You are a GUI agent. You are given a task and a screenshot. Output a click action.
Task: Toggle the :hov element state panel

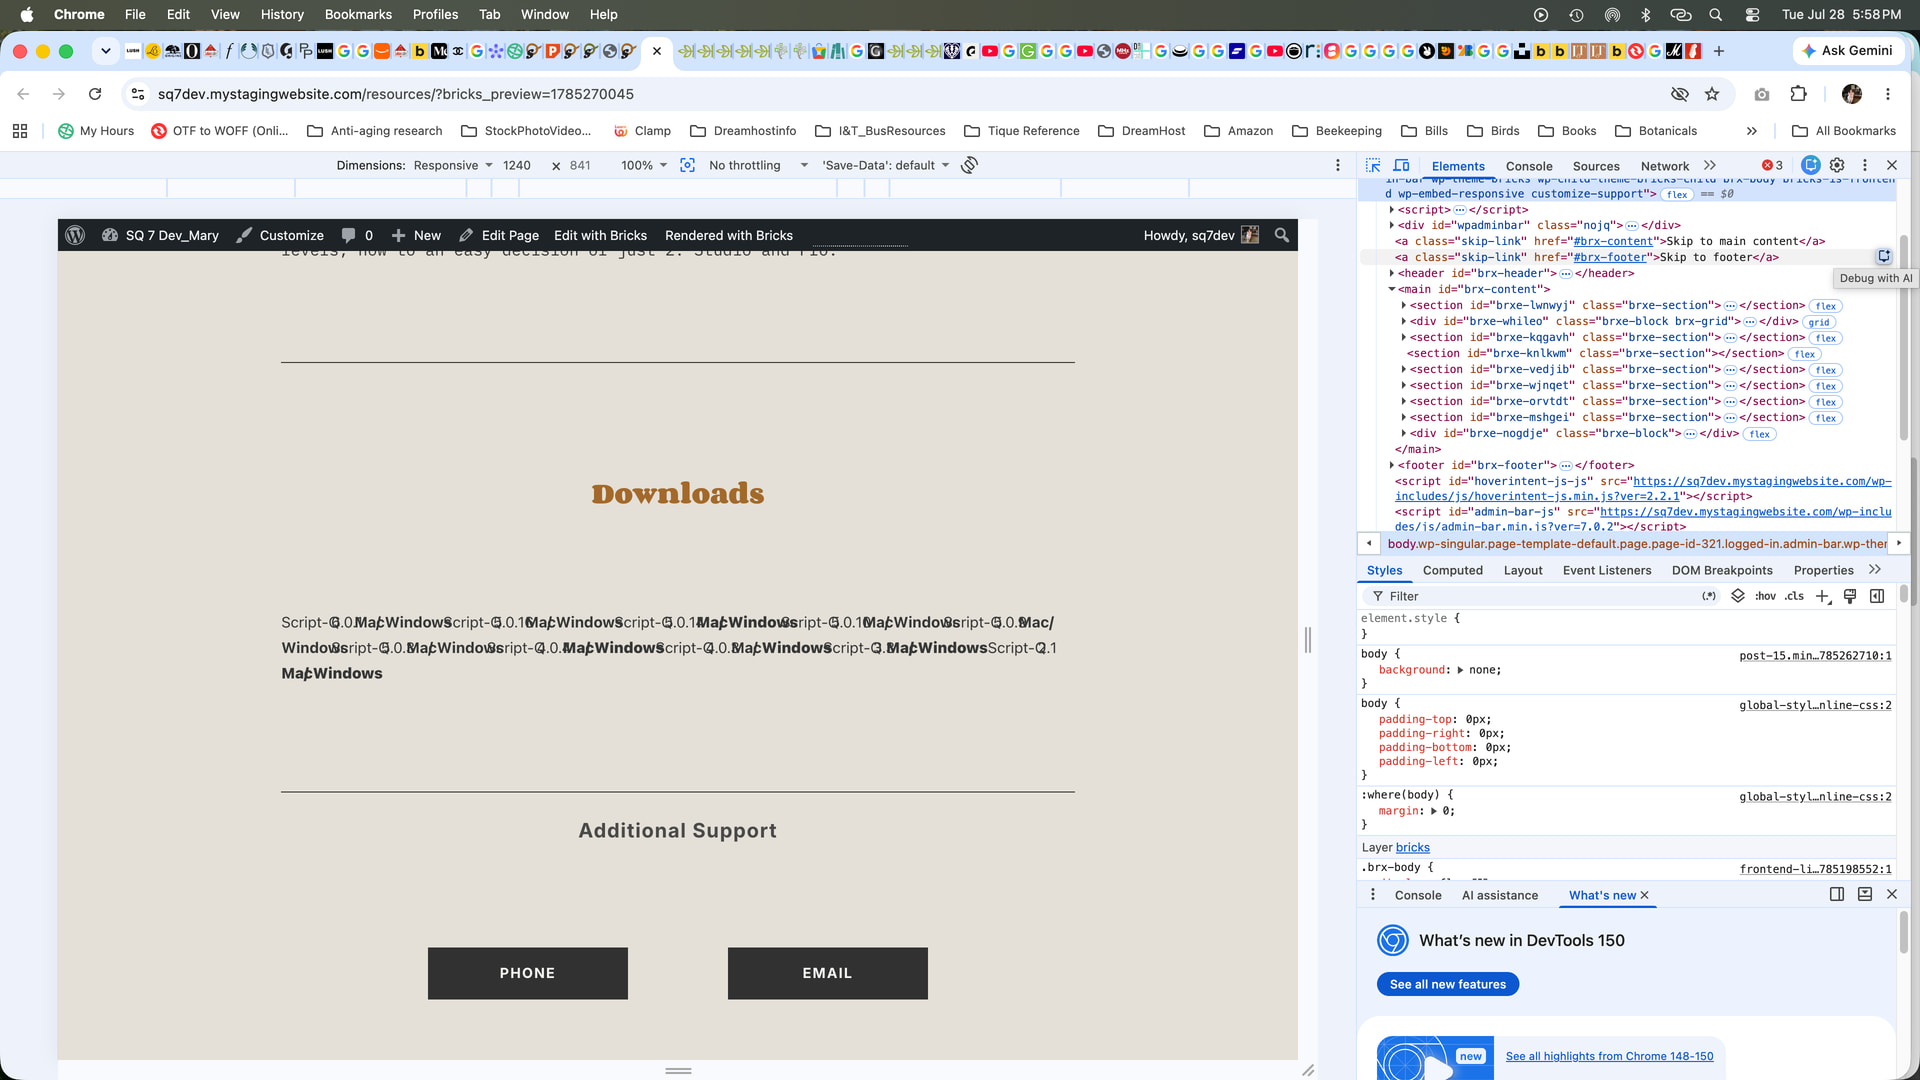click(x=1766, y=596)
